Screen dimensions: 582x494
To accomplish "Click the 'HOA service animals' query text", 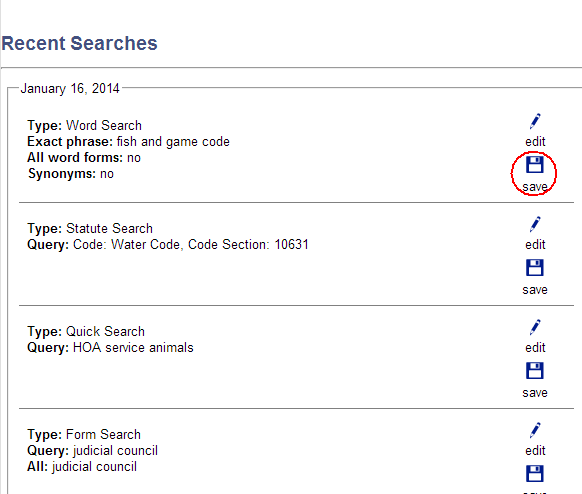I will (x=133, y=347).
